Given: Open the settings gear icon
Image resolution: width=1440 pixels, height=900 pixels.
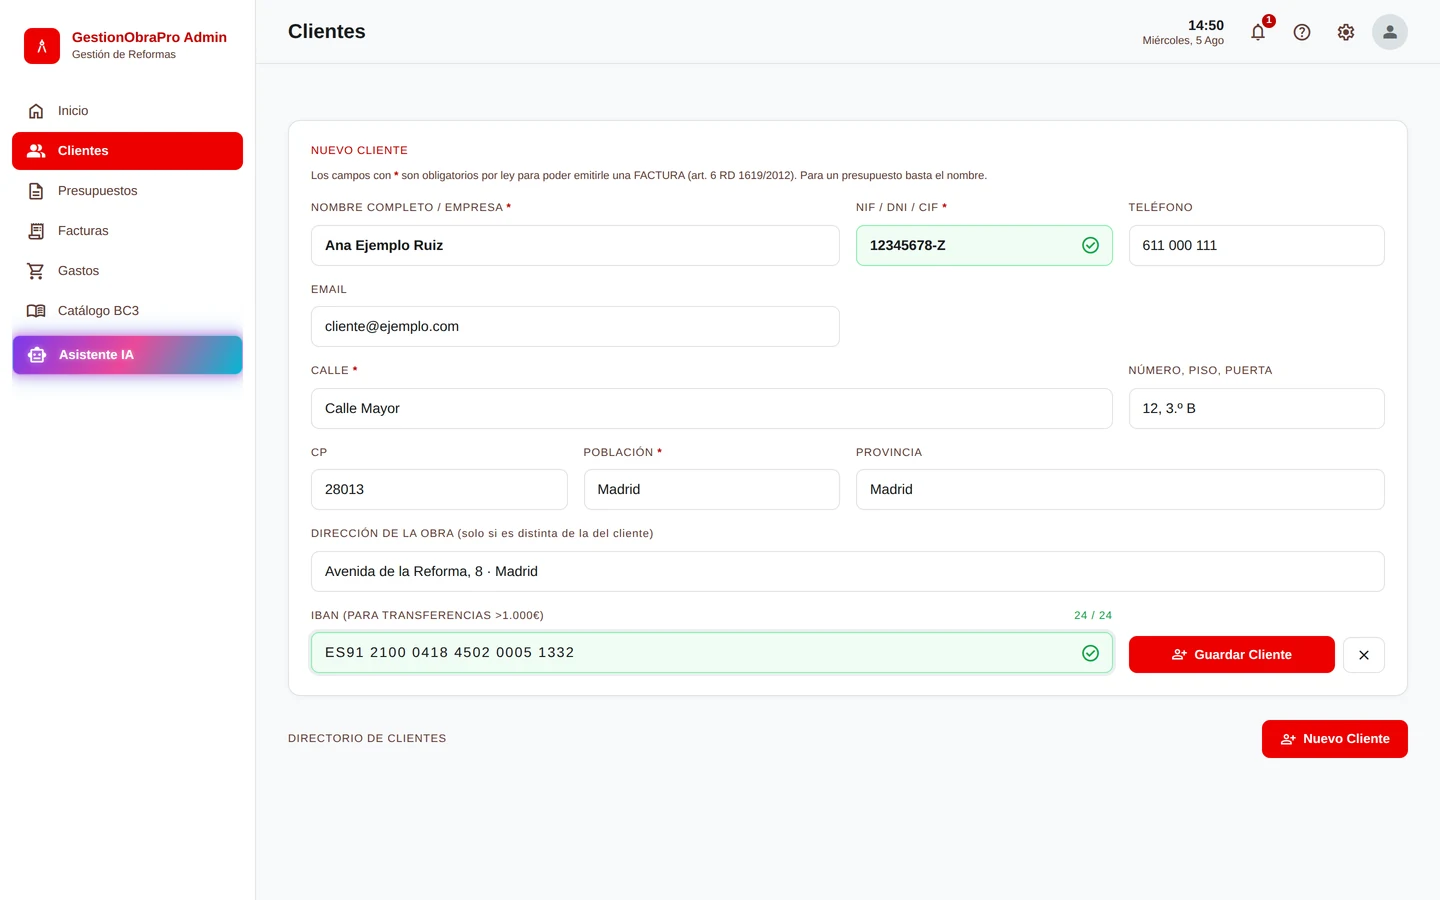Looking at the screenshot, I should [x=1346, y=32].
